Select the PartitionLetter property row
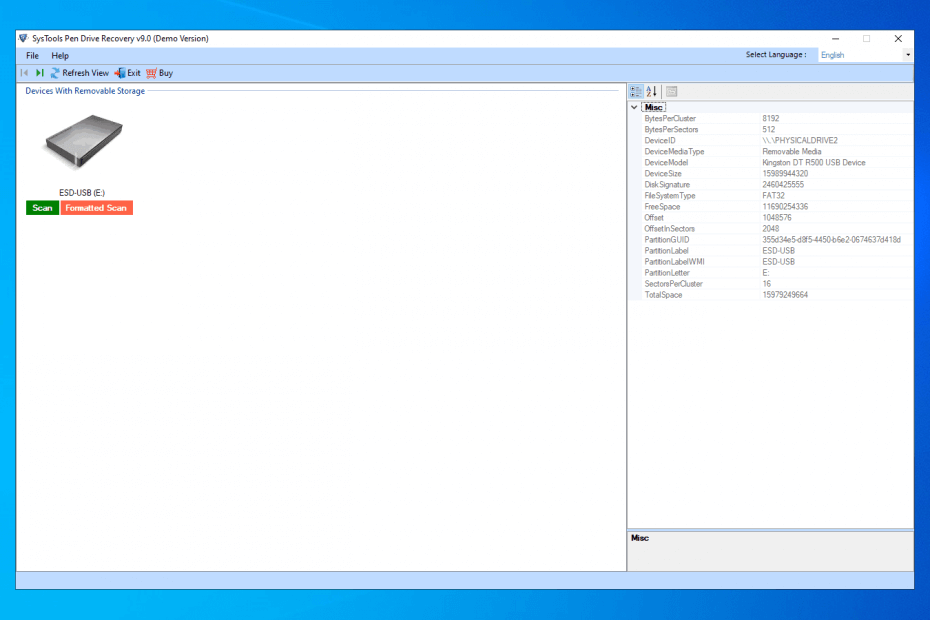The image size is (930, 620). pos(778,273)
